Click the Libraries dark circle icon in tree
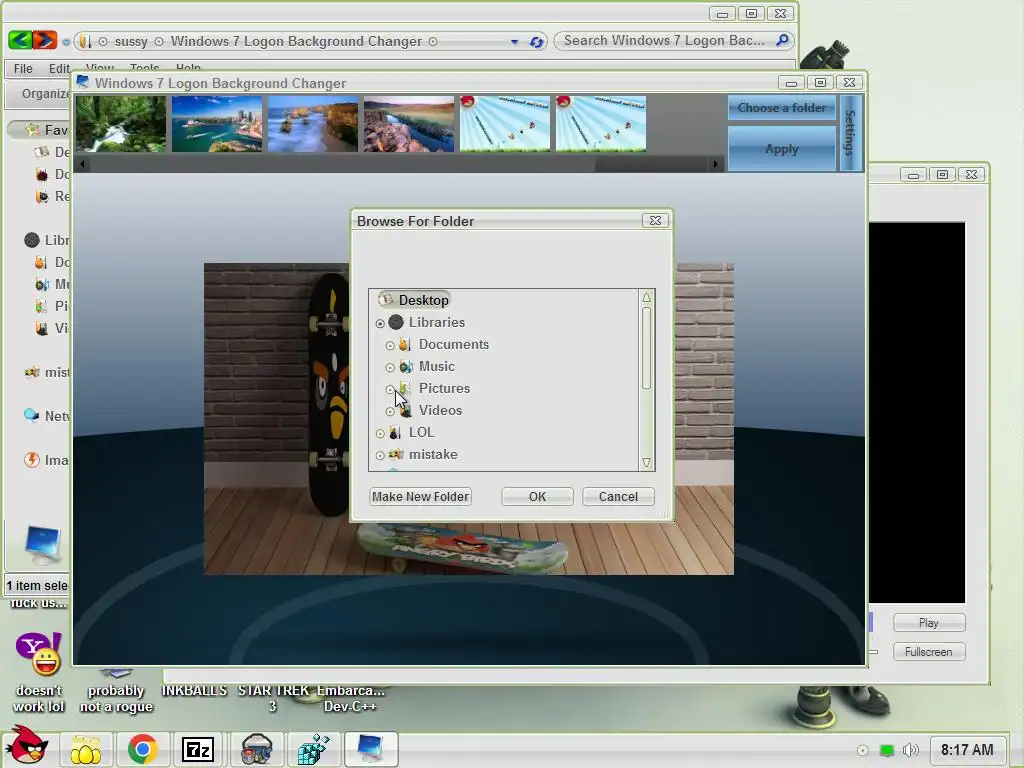The image size is (1024, 768). (396, 322)
